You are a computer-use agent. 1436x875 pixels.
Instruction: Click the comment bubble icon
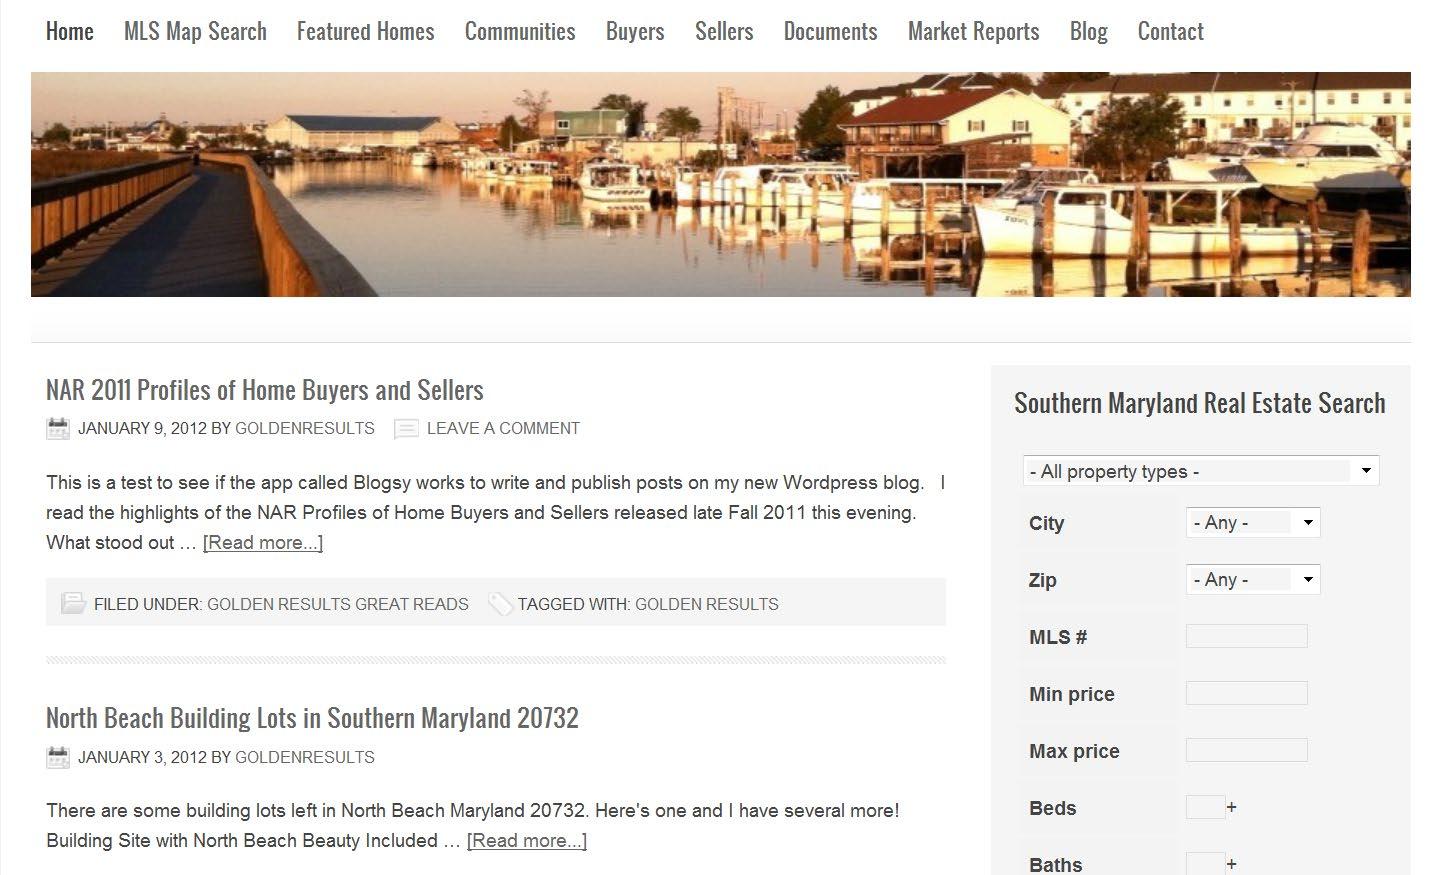pyautogui.click(x=406, y=429)
